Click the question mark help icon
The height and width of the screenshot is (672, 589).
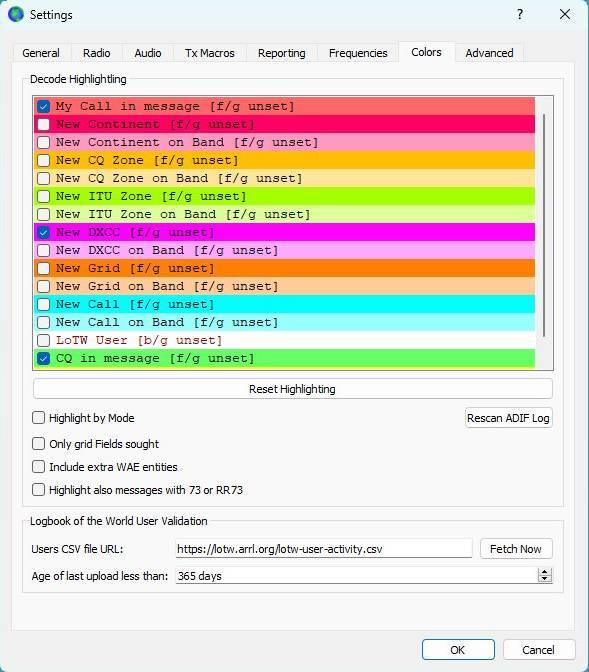tap(520, 15)
